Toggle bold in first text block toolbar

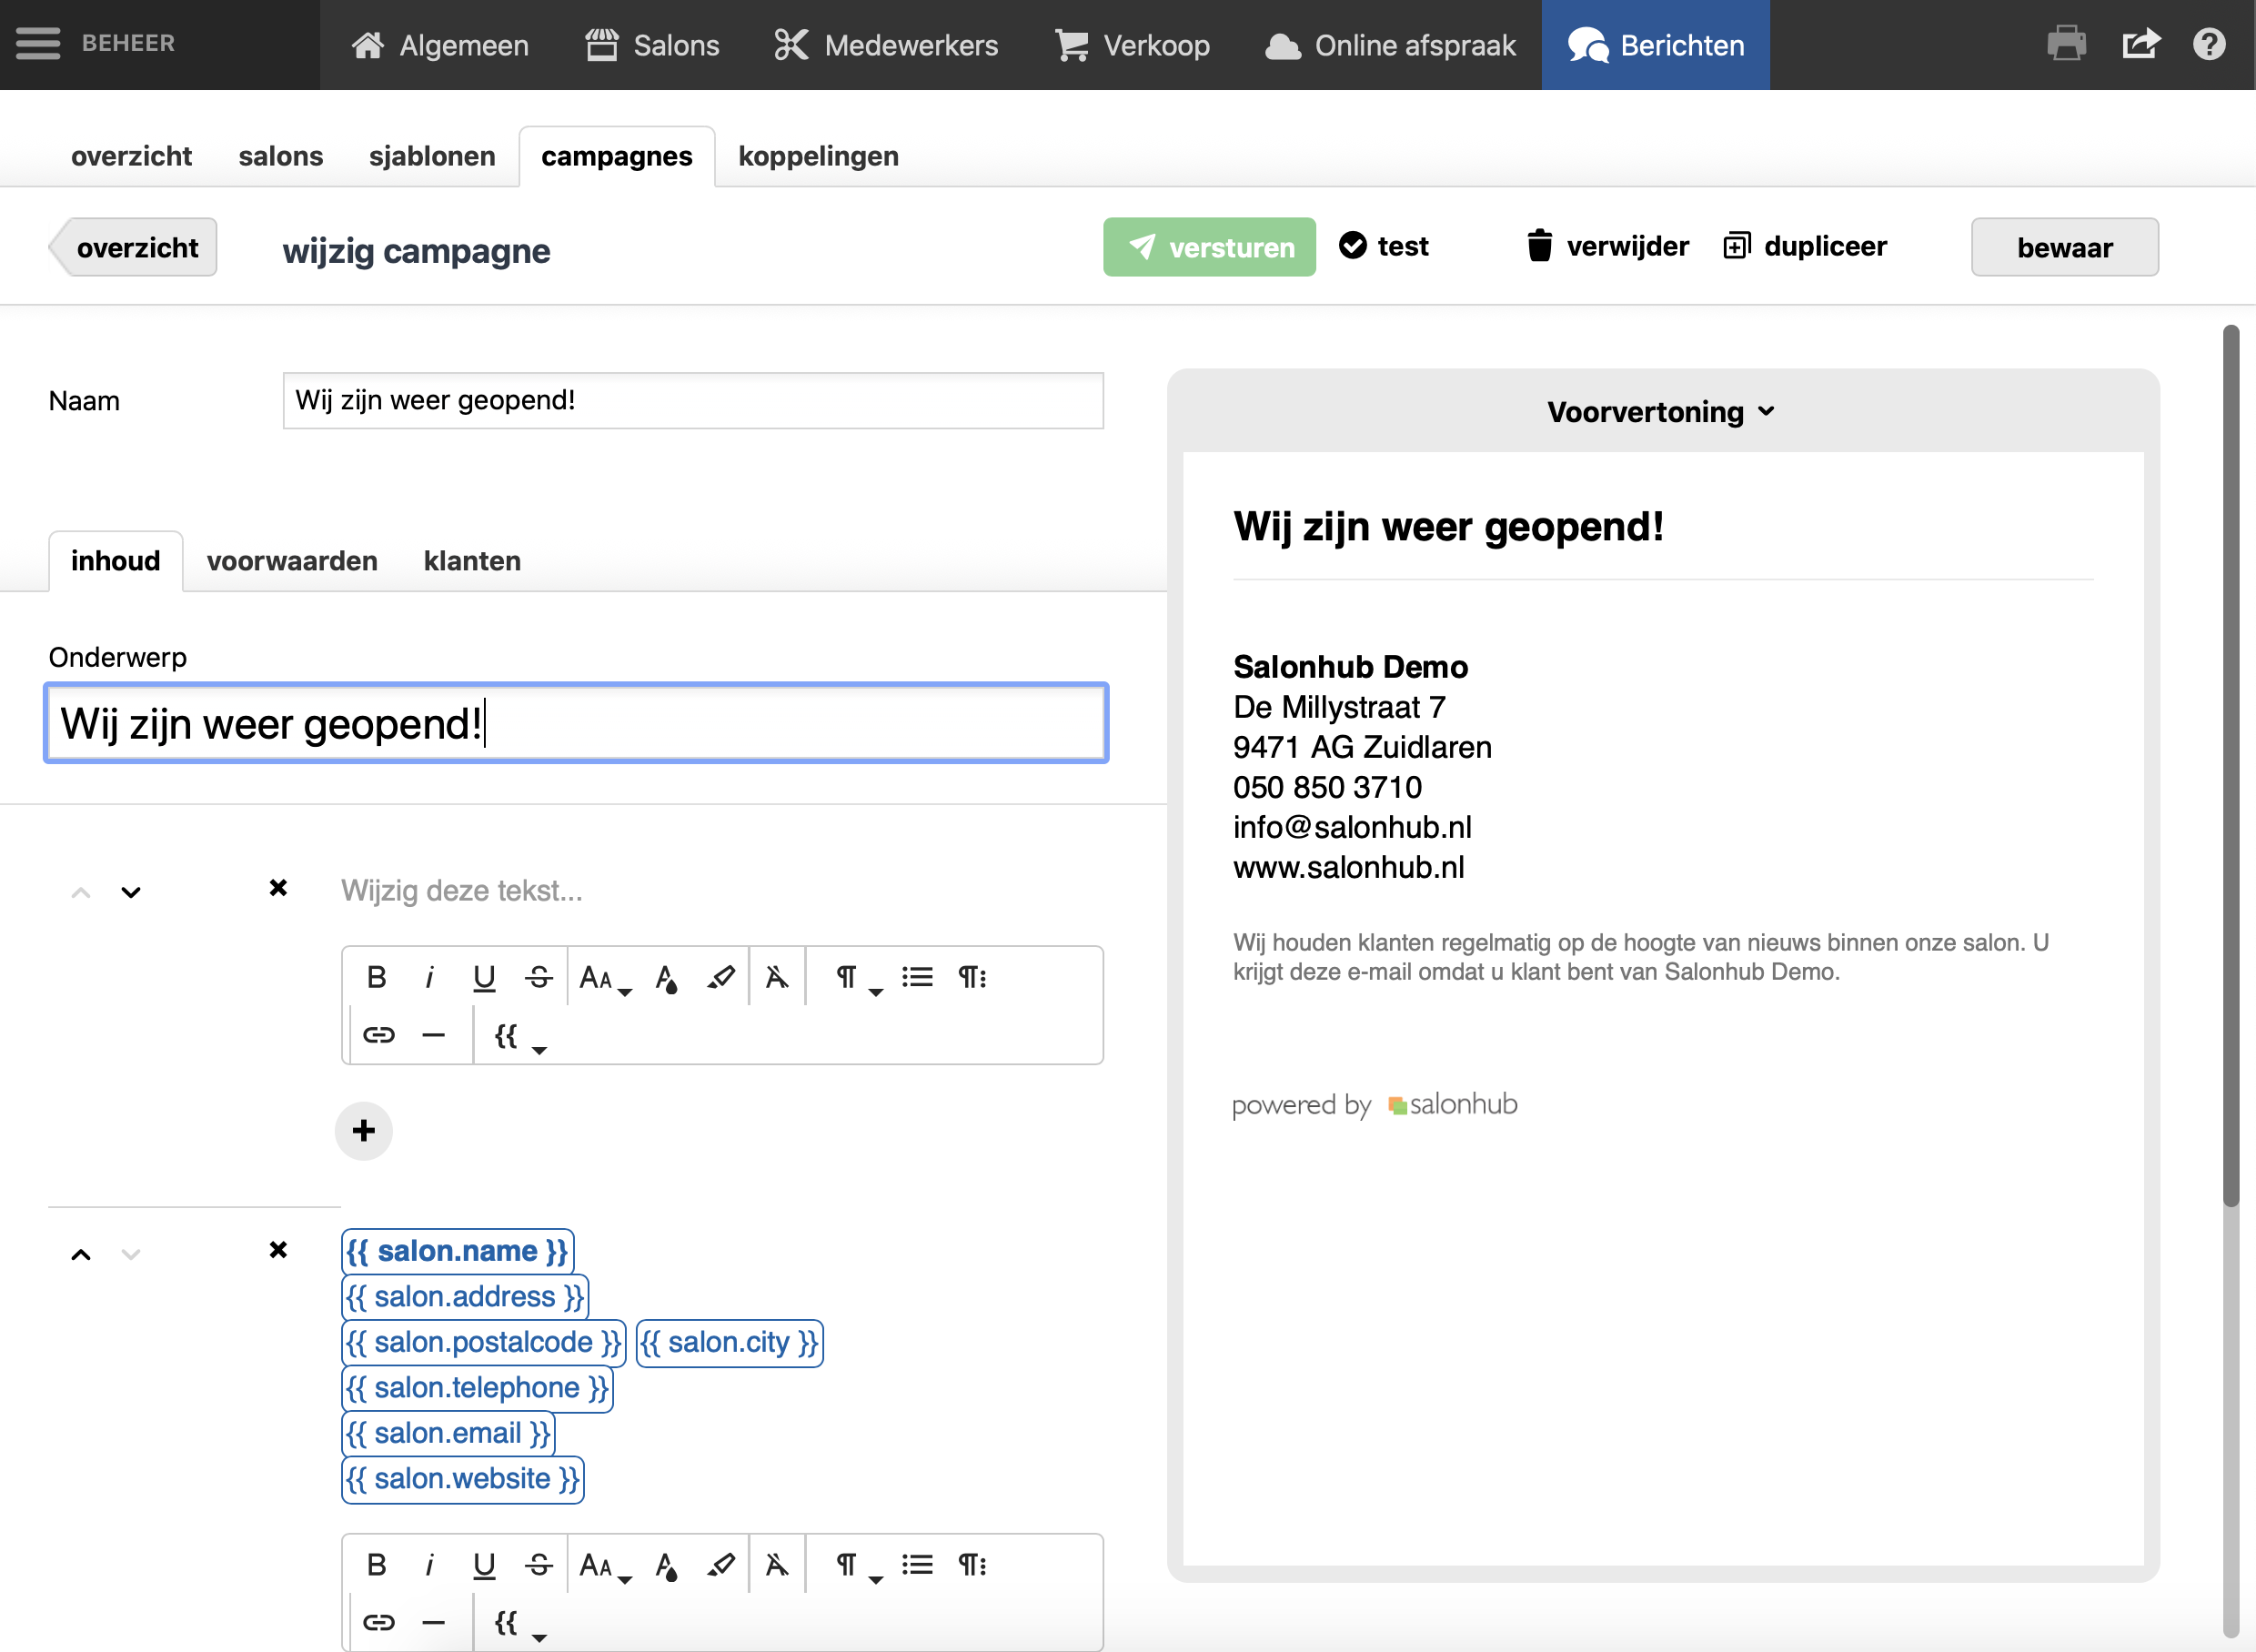coord(376,977)
